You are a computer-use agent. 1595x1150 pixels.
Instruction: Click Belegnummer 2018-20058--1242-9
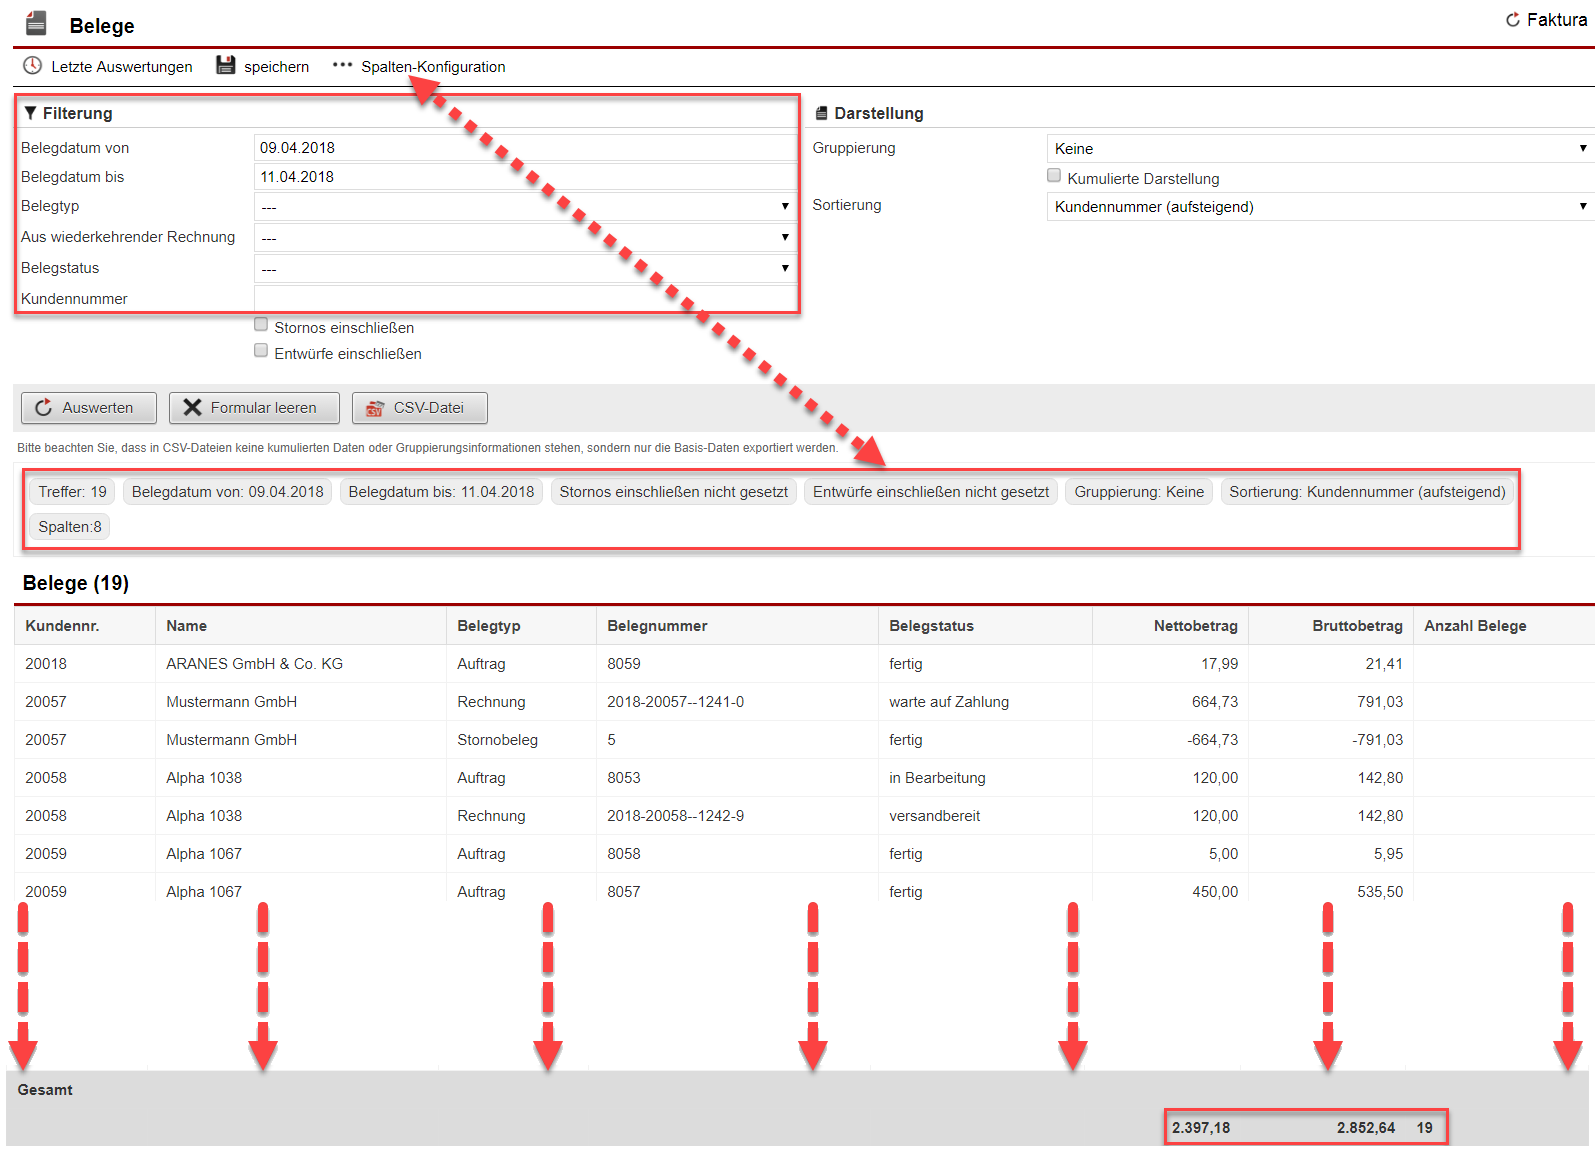click(676, 816)
